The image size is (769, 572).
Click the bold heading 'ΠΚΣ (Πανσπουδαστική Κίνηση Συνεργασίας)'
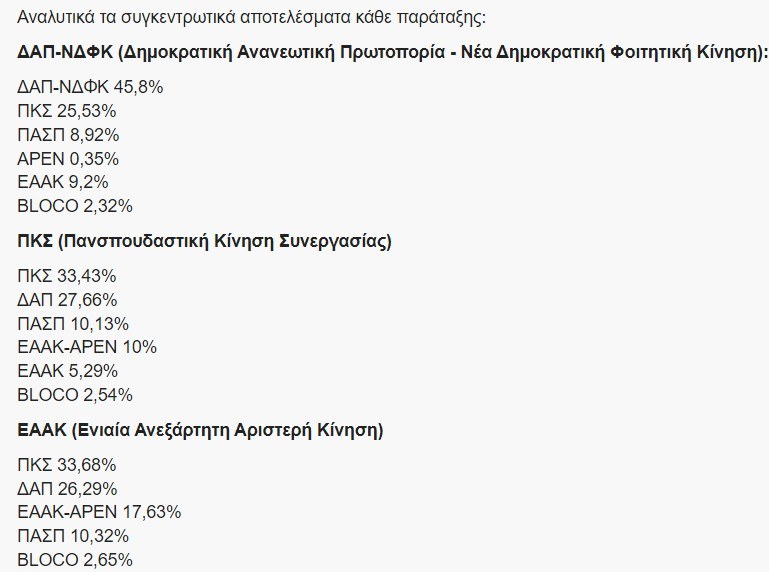tap(205, 241)
